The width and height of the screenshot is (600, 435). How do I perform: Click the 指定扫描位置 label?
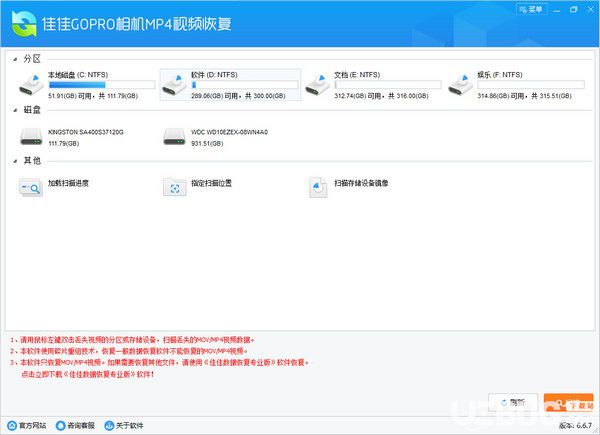211,183
